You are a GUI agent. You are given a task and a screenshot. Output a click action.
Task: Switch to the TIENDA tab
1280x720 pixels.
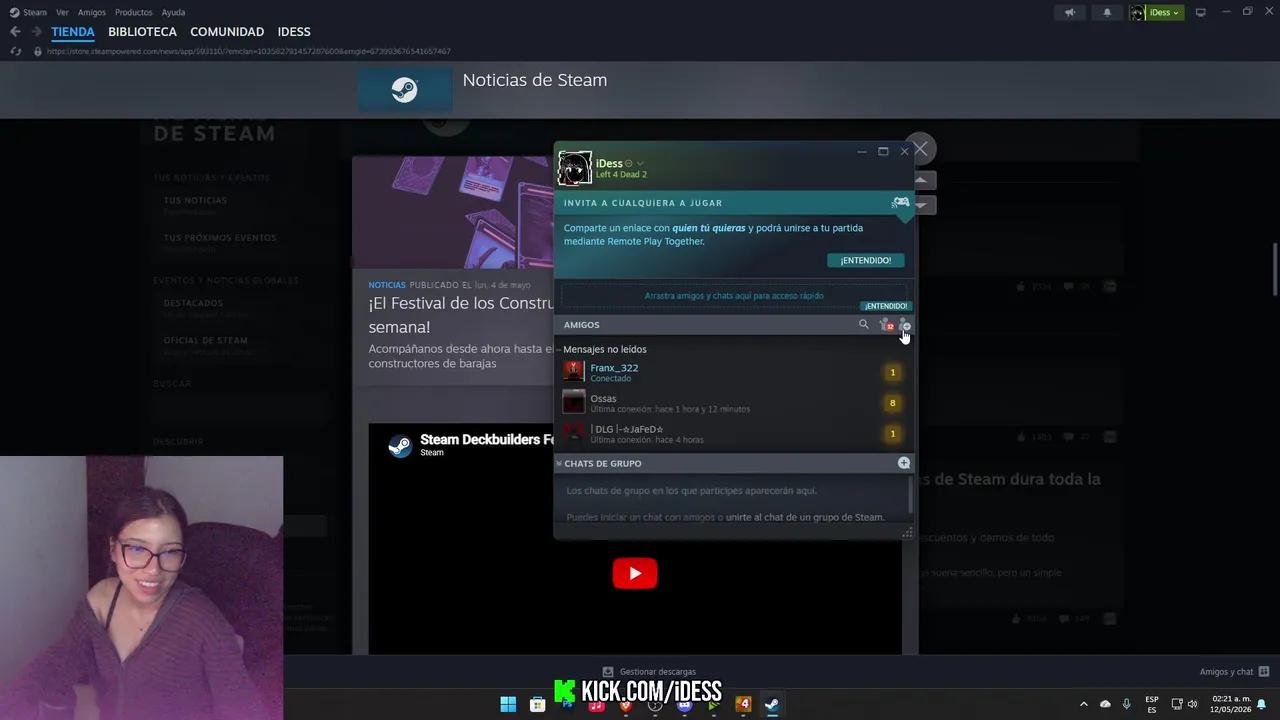click(x=73, y=32)
